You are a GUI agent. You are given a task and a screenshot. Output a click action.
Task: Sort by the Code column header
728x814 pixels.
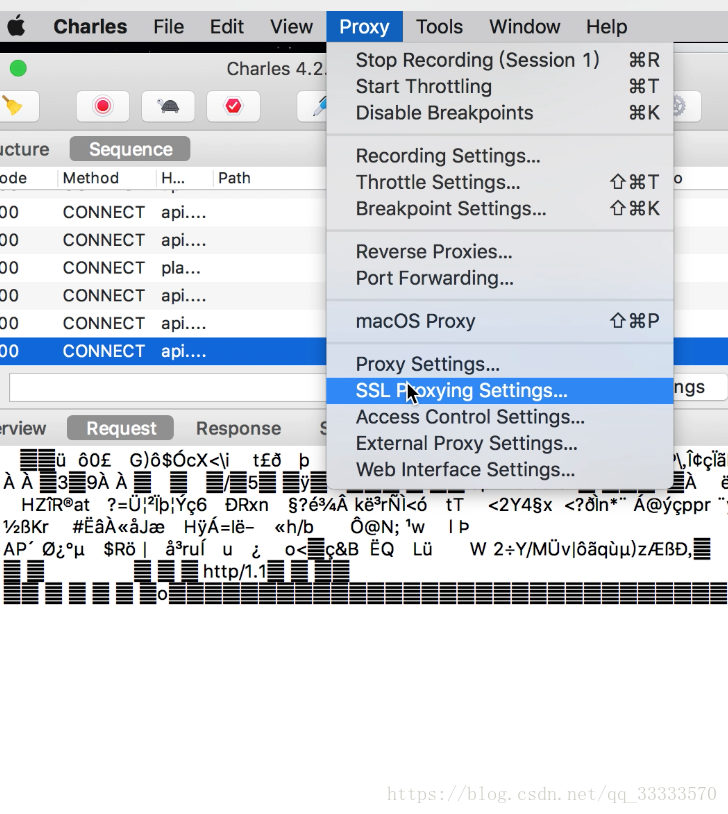tap(28, 178)
